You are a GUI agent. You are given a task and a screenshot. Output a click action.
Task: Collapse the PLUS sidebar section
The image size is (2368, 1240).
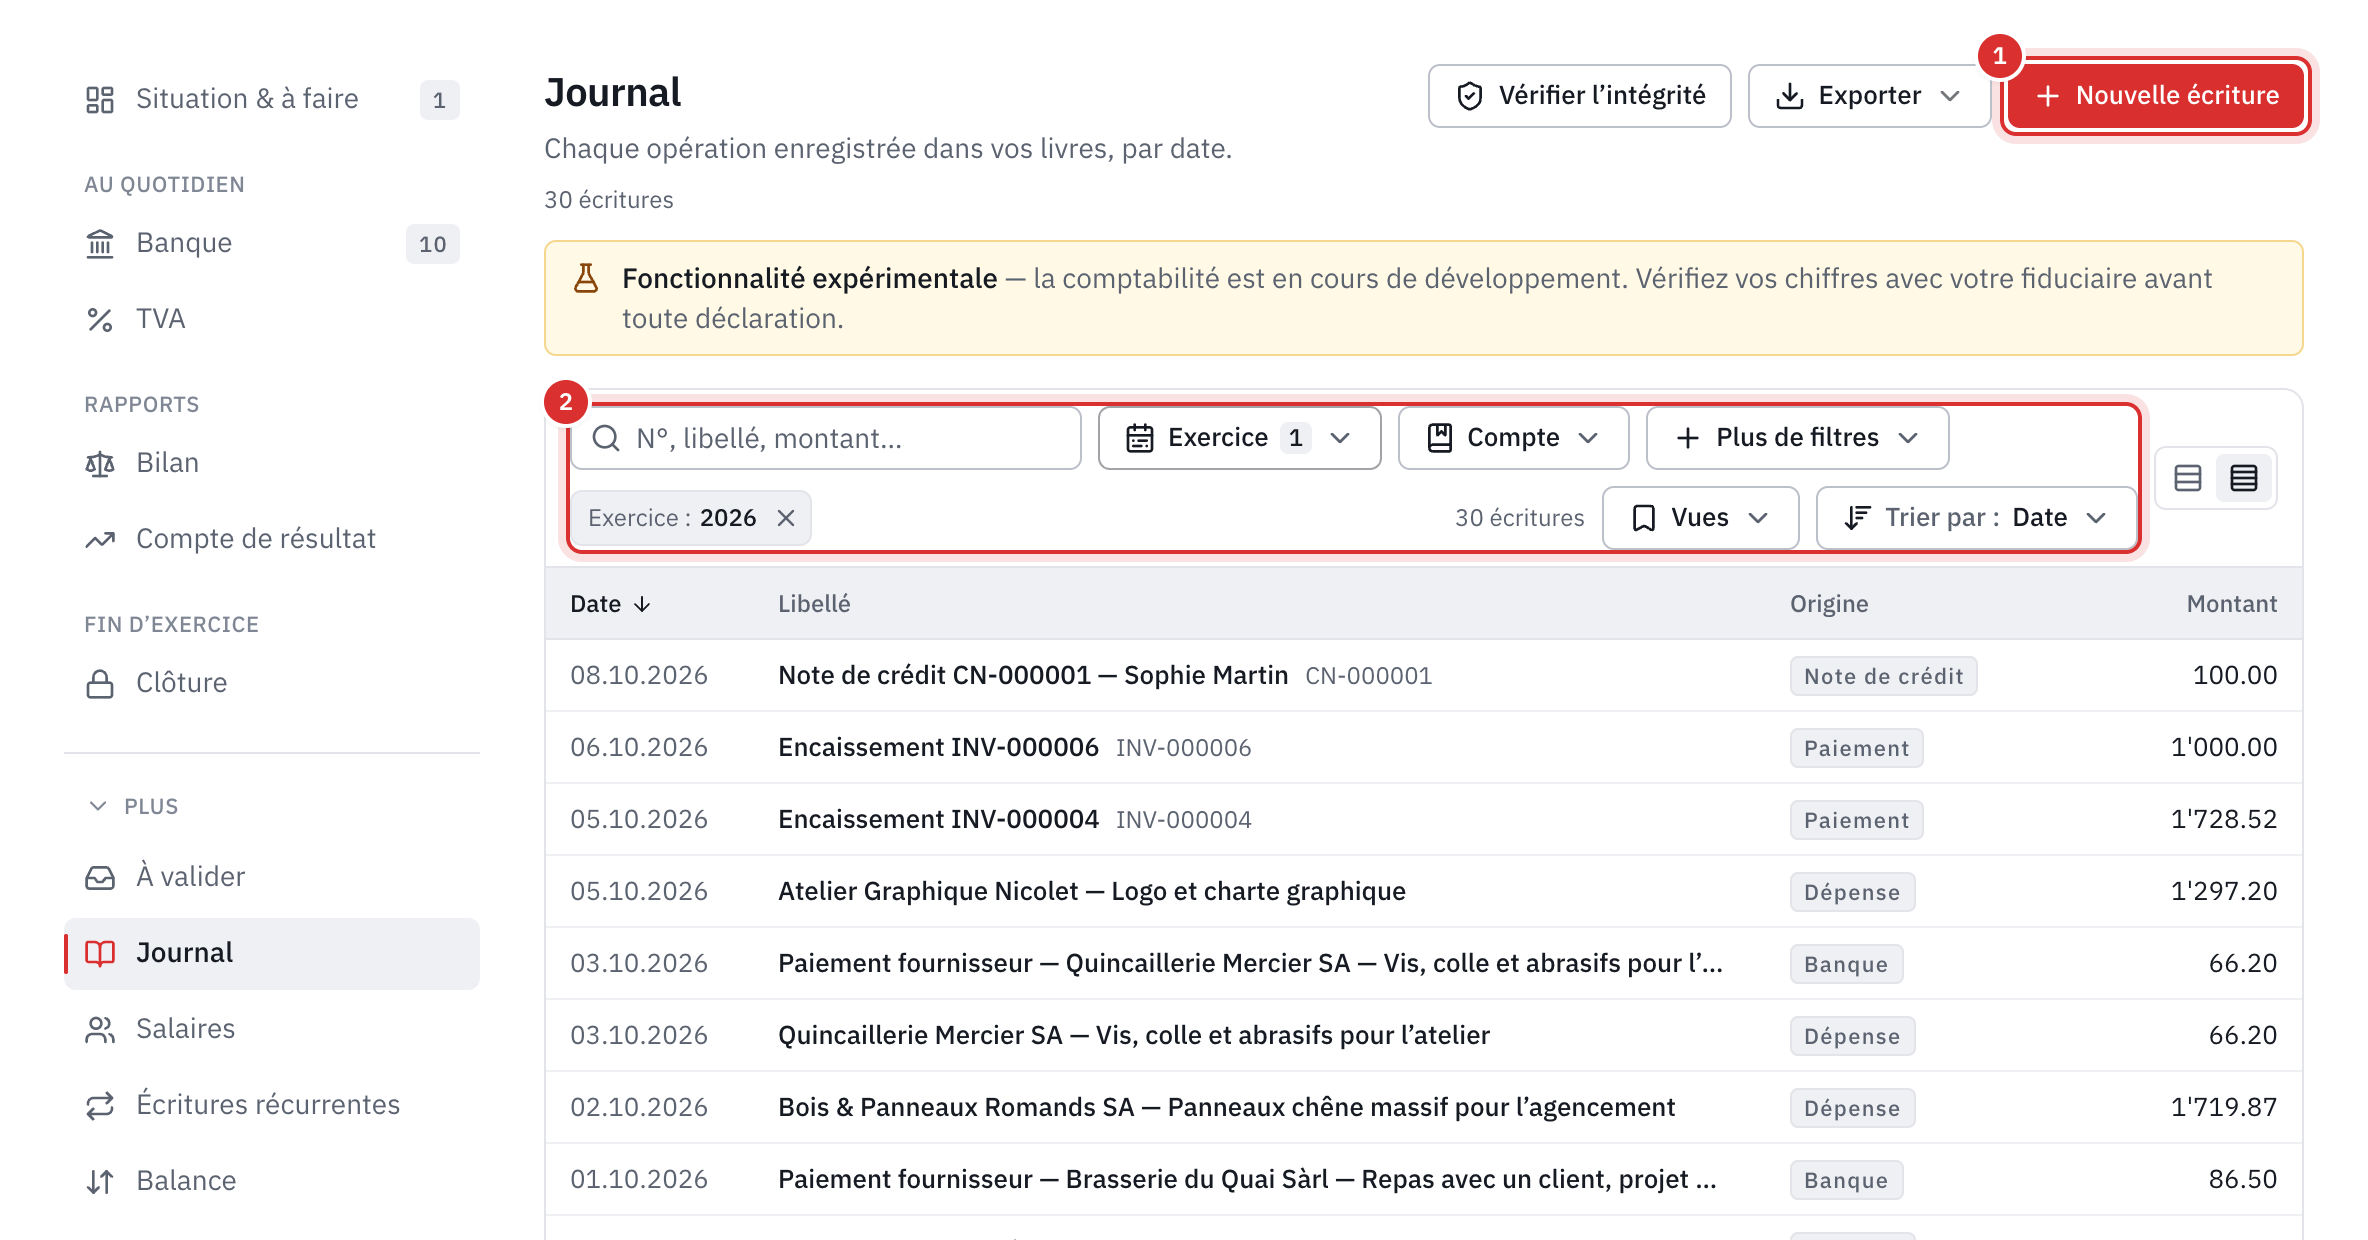134,806
